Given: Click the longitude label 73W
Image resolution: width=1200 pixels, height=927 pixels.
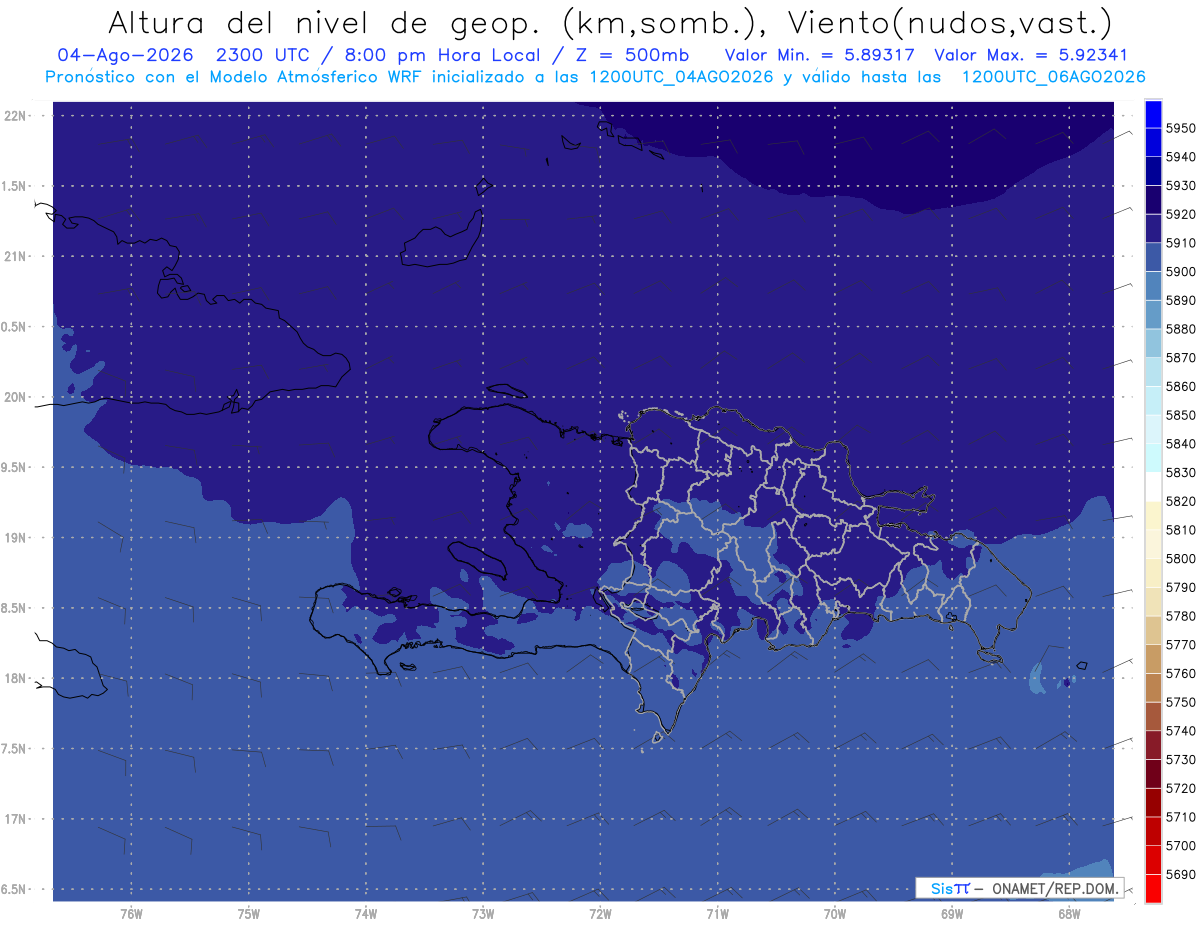Looking at the screenshot, I should 483,914.
